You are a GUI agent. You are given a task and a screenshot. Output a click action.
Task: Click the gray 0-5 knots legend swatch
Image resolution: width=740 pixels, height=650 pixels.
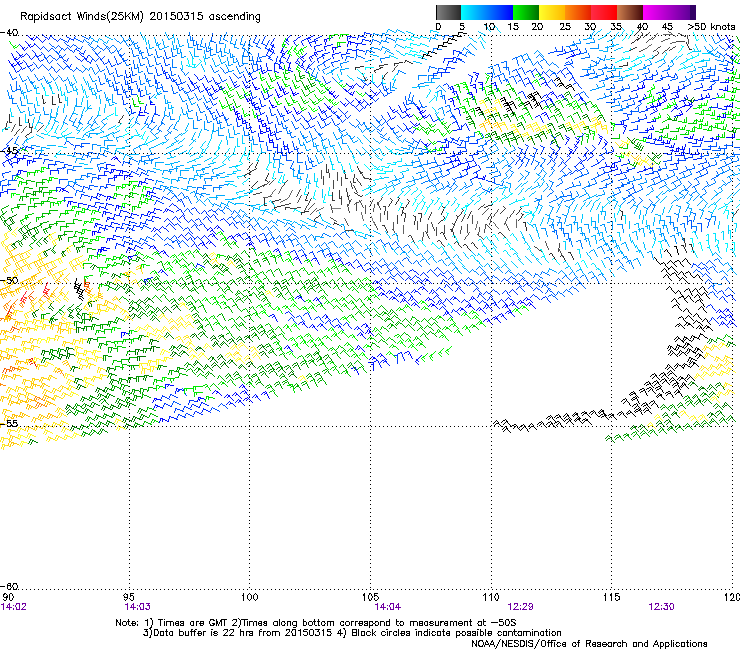(x=448, y=12)
